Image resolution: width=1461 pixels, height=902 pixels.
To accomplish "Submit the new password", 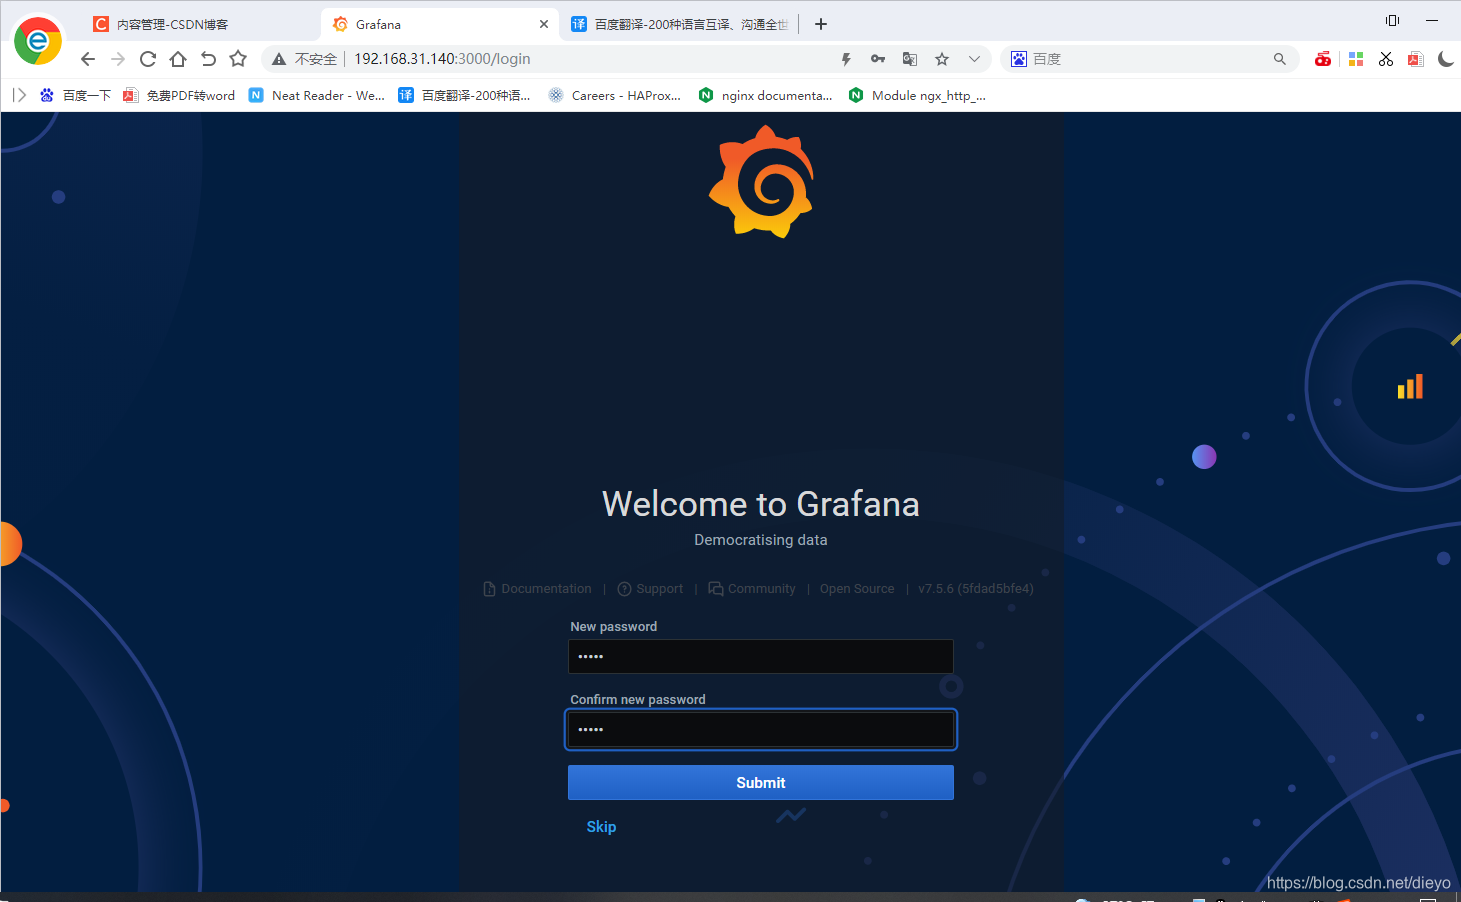I will coord(761,782).
